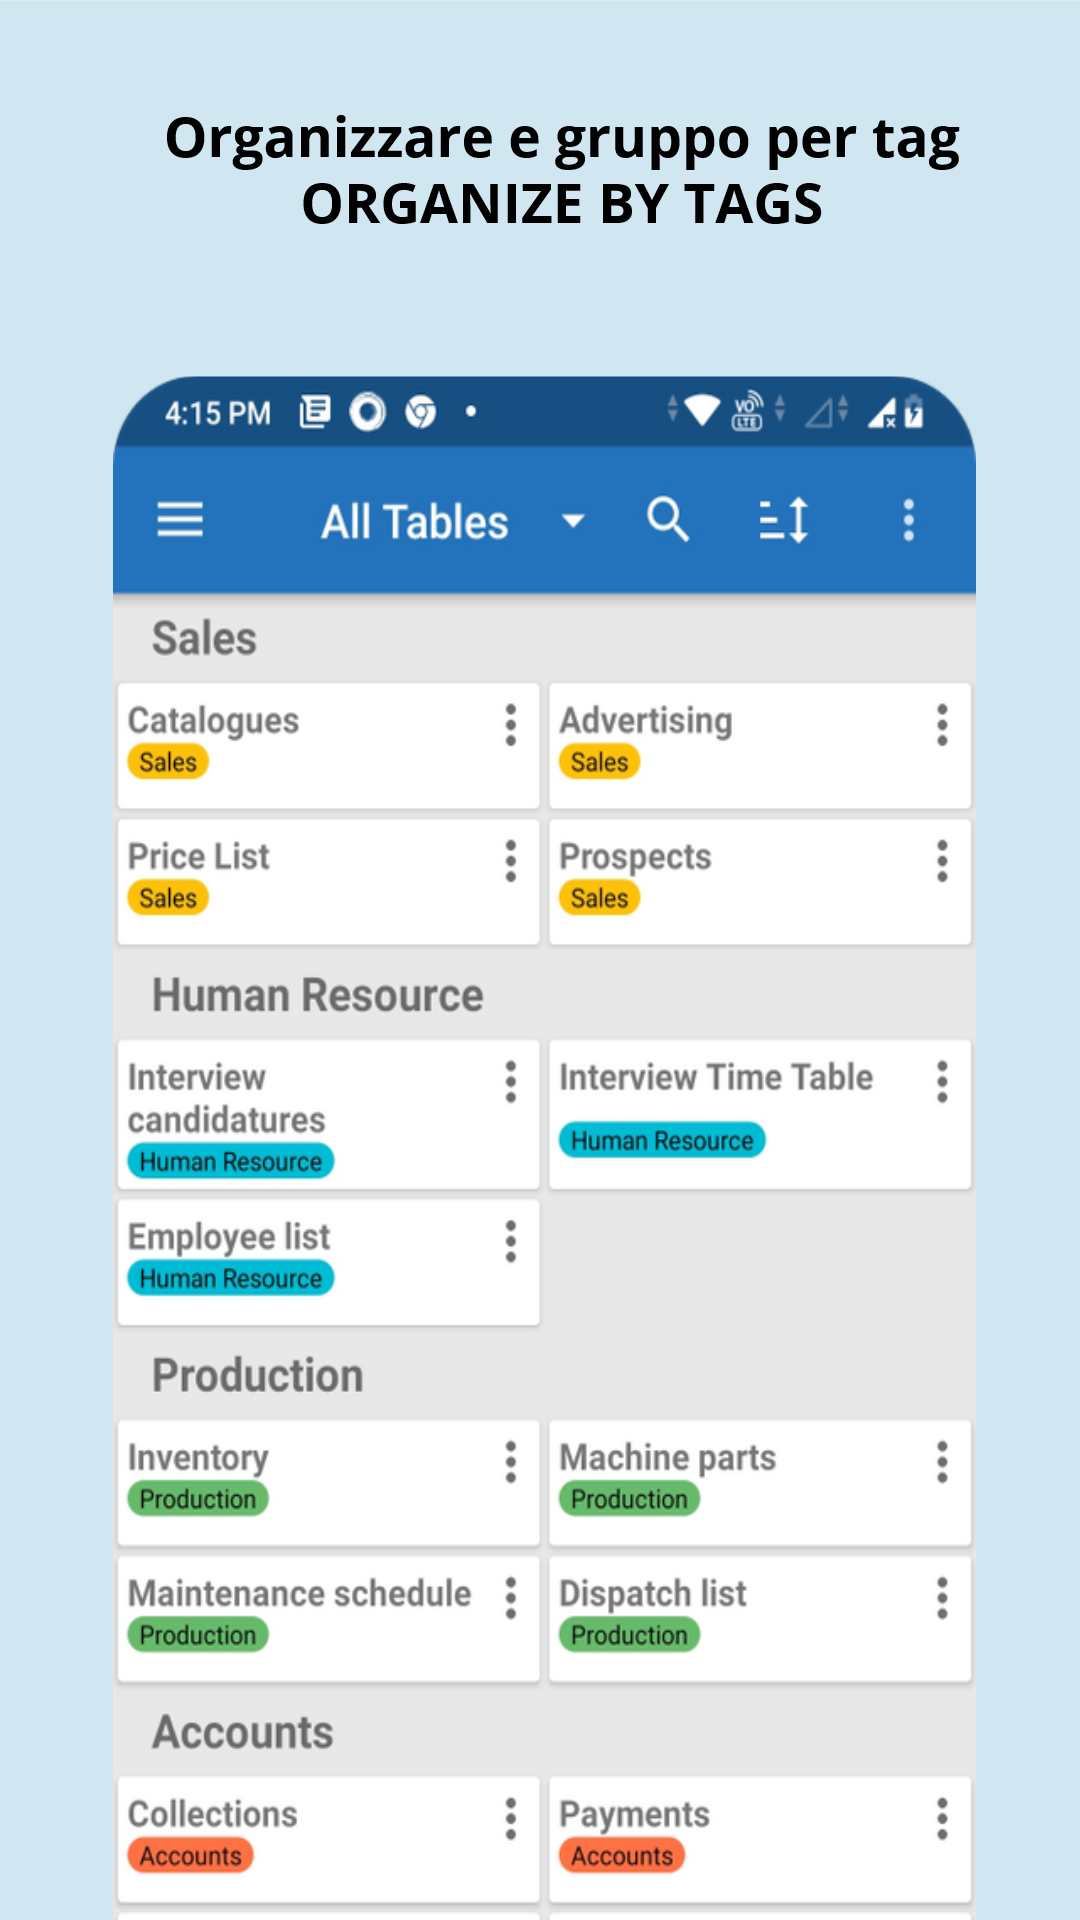Tap the yellow Sales tag on Prospects
1080x1920 pixels.
(600, 898)
